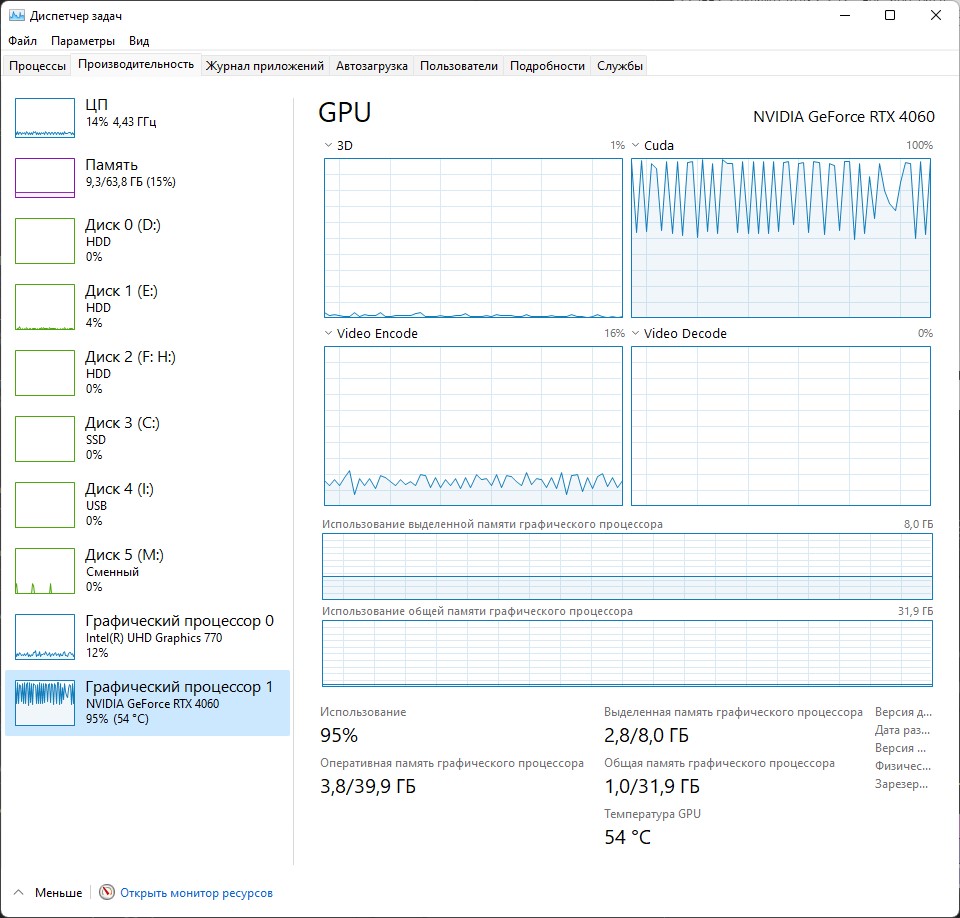Click the shared GPU memory graph

627,653
